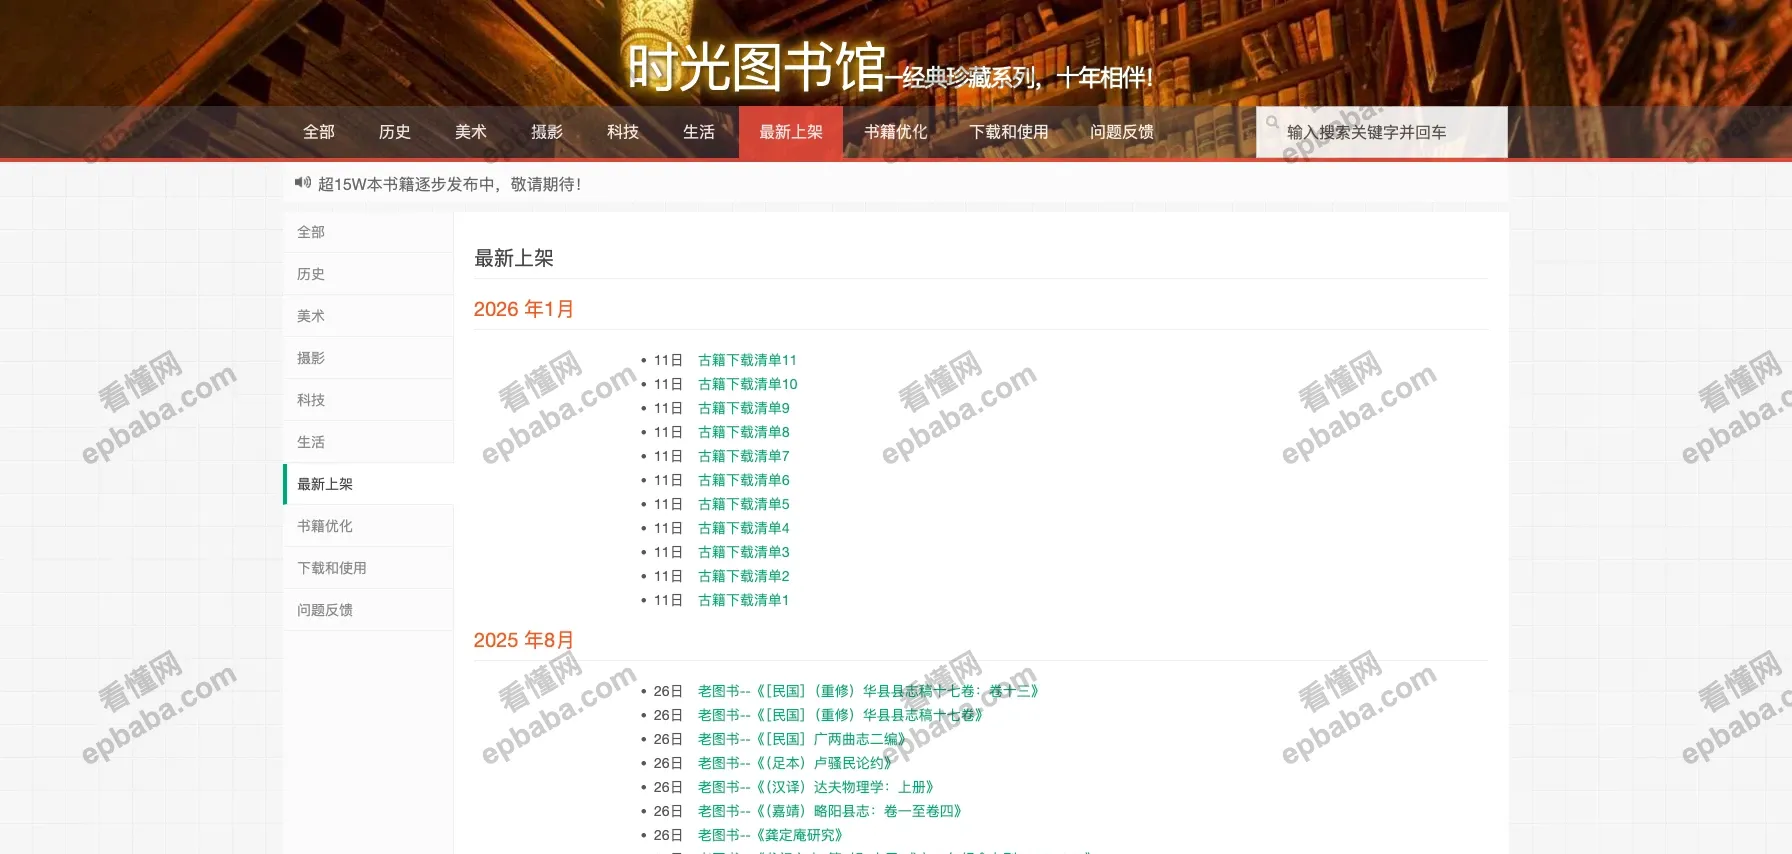Open 老图书 略阳县志：卷一至卷四 link

point(831,811)
